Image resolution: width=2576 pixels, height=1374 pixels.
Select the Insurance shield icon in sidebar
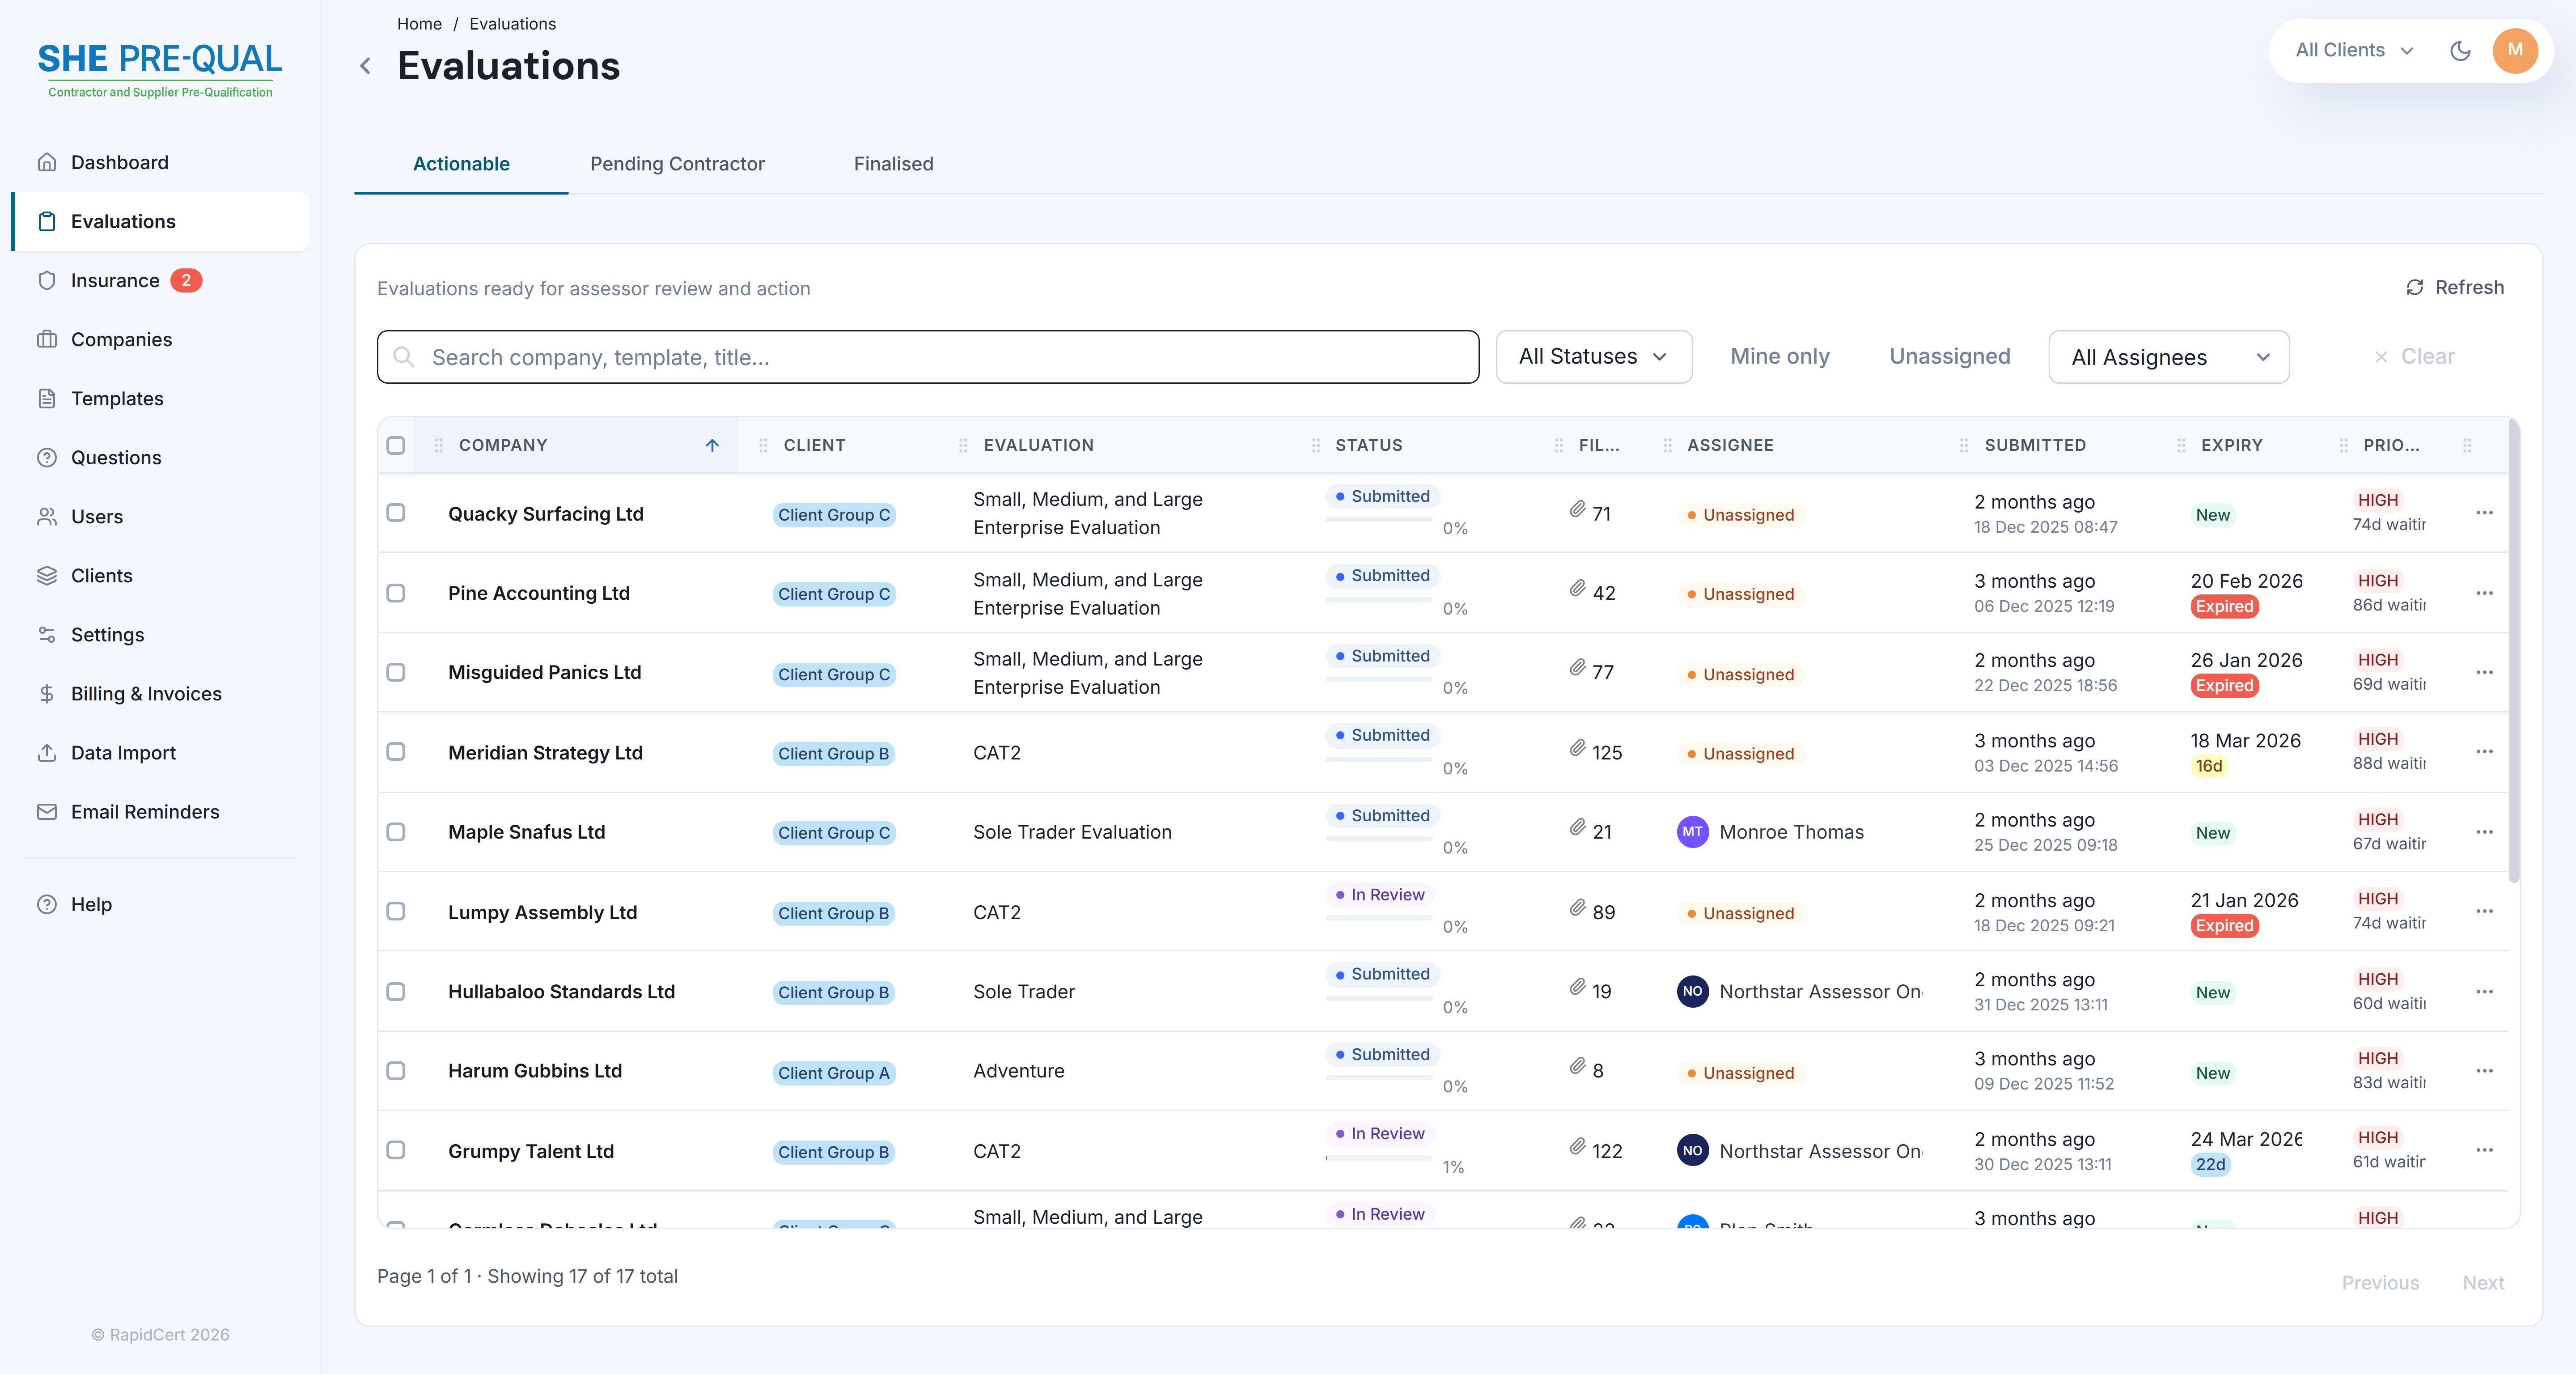47,280
